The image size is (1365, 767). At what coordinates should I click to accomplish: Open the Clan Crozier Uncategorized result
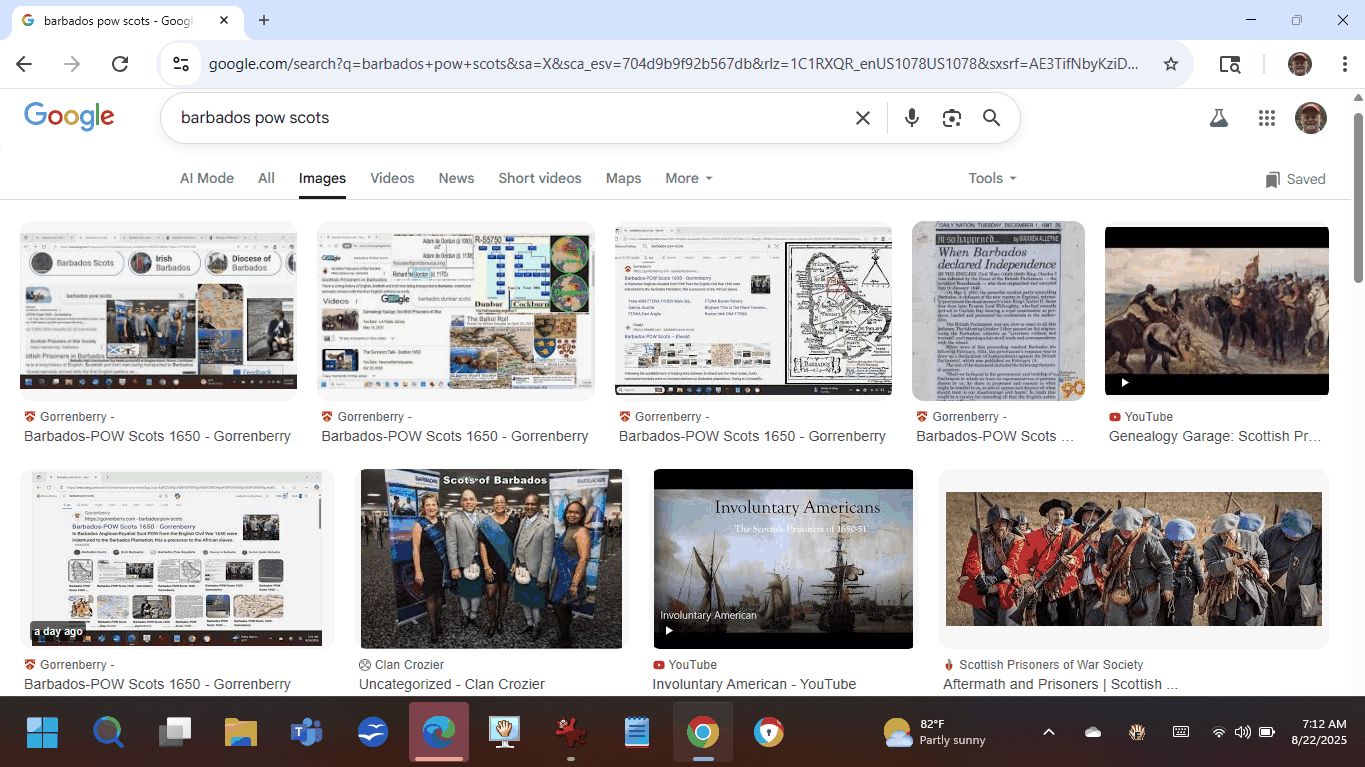pyautogui.click(x=451, y=684)
